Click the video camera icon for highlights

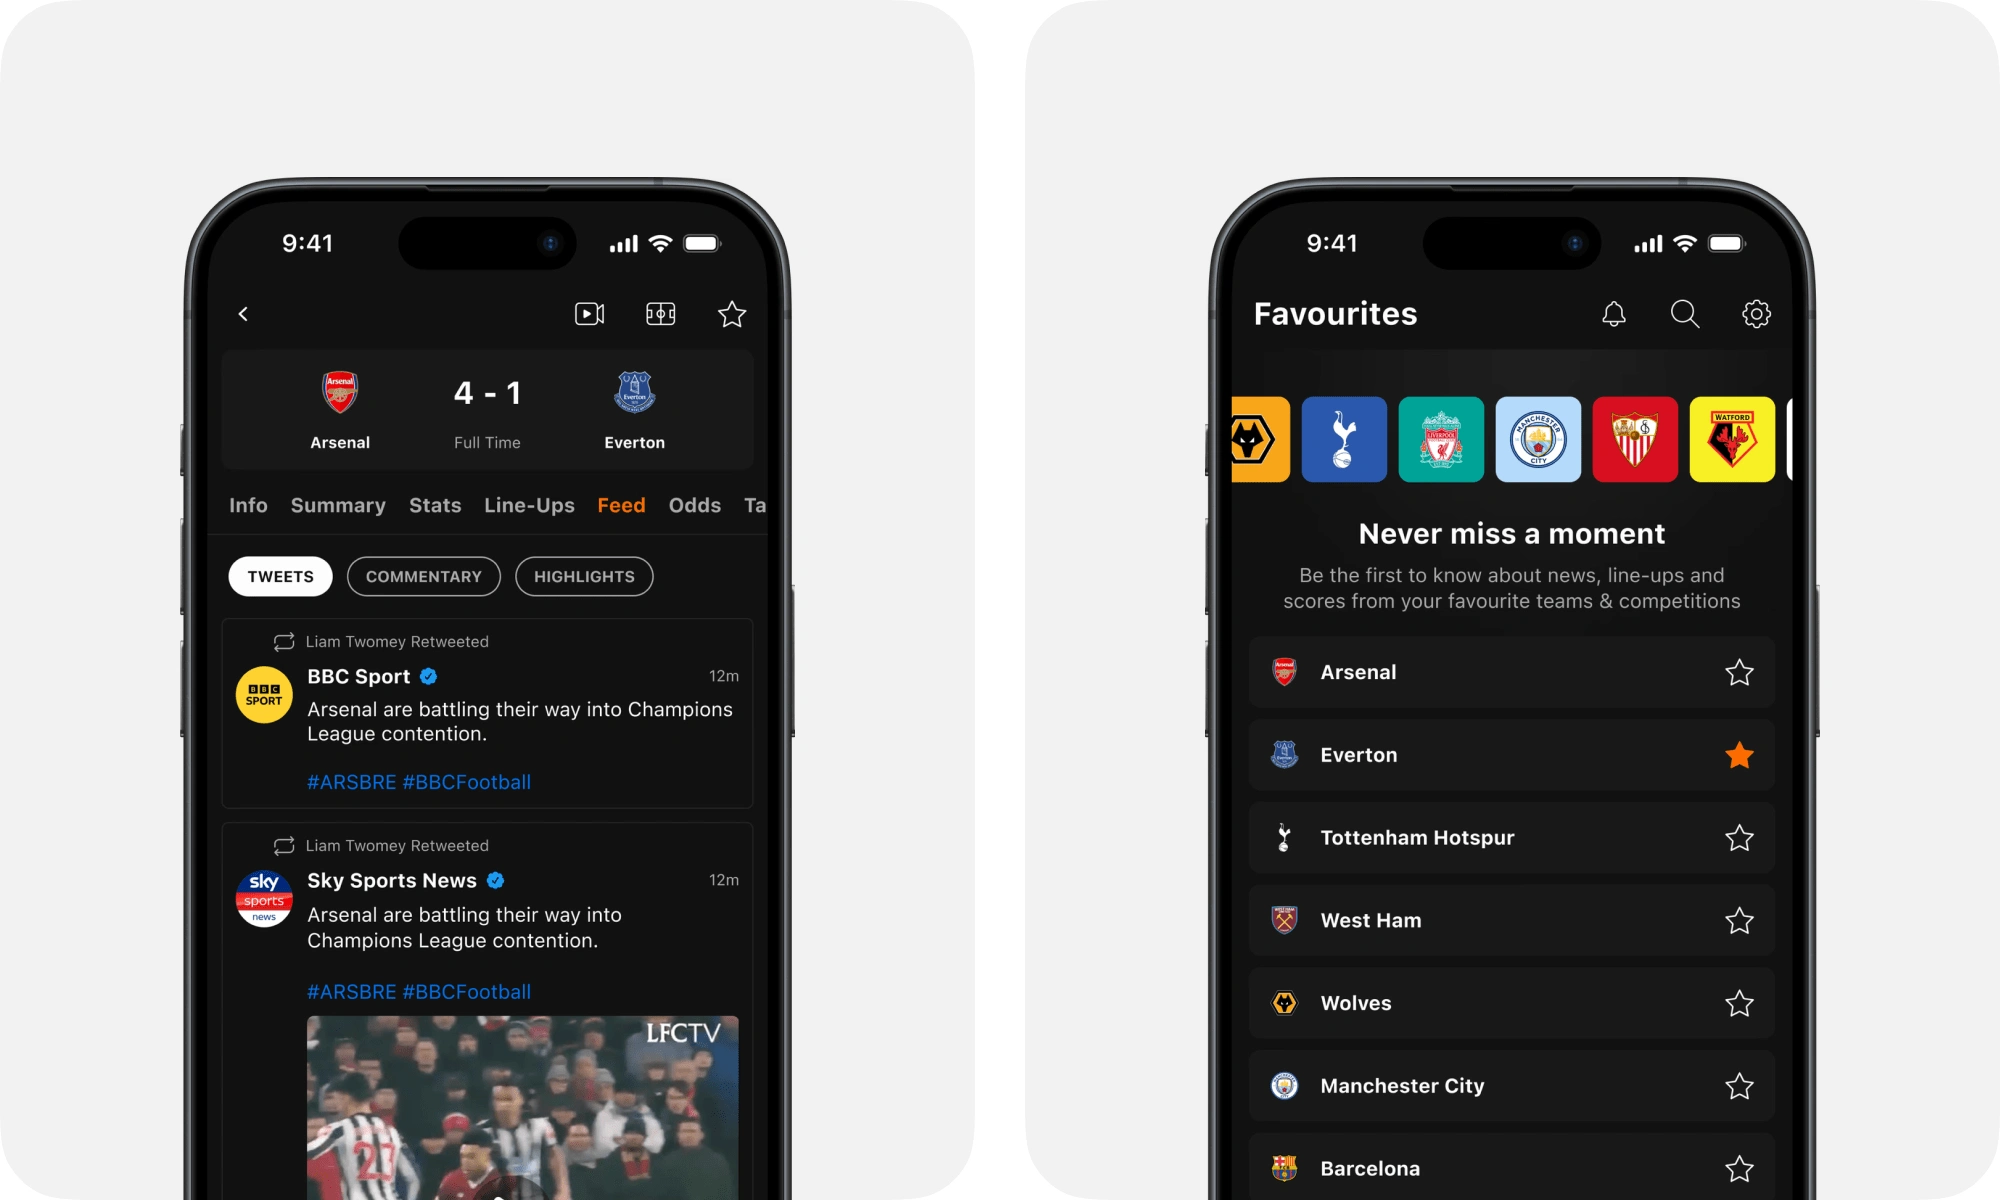(x=590, y=314)
